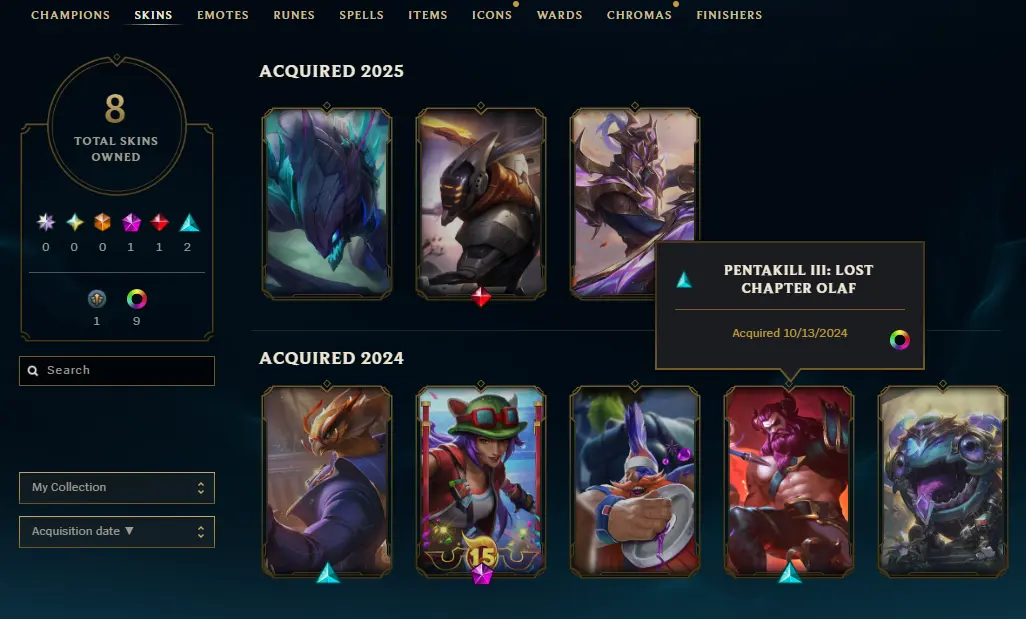Click into the Search input field
The height and width of the screenshot is (619, 1026).
(x=116, y=371)
